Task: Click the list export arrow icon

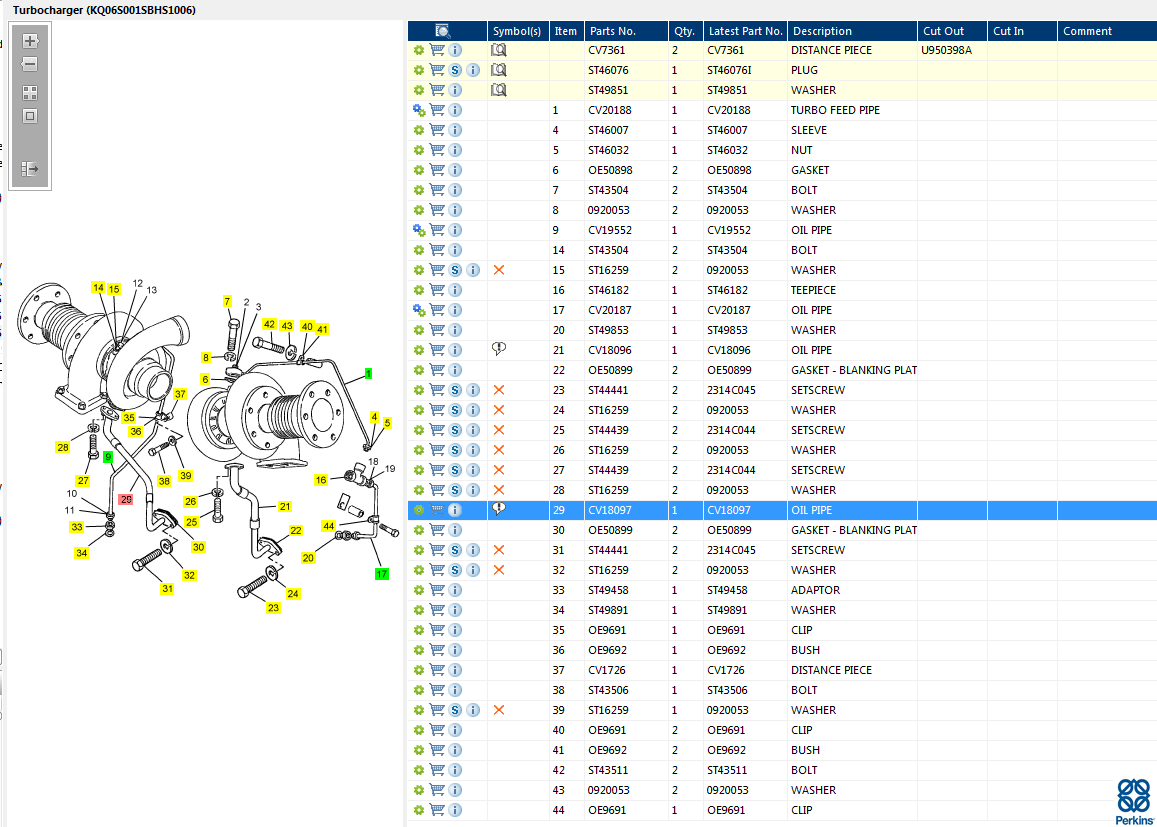Action: pos(30,169)
